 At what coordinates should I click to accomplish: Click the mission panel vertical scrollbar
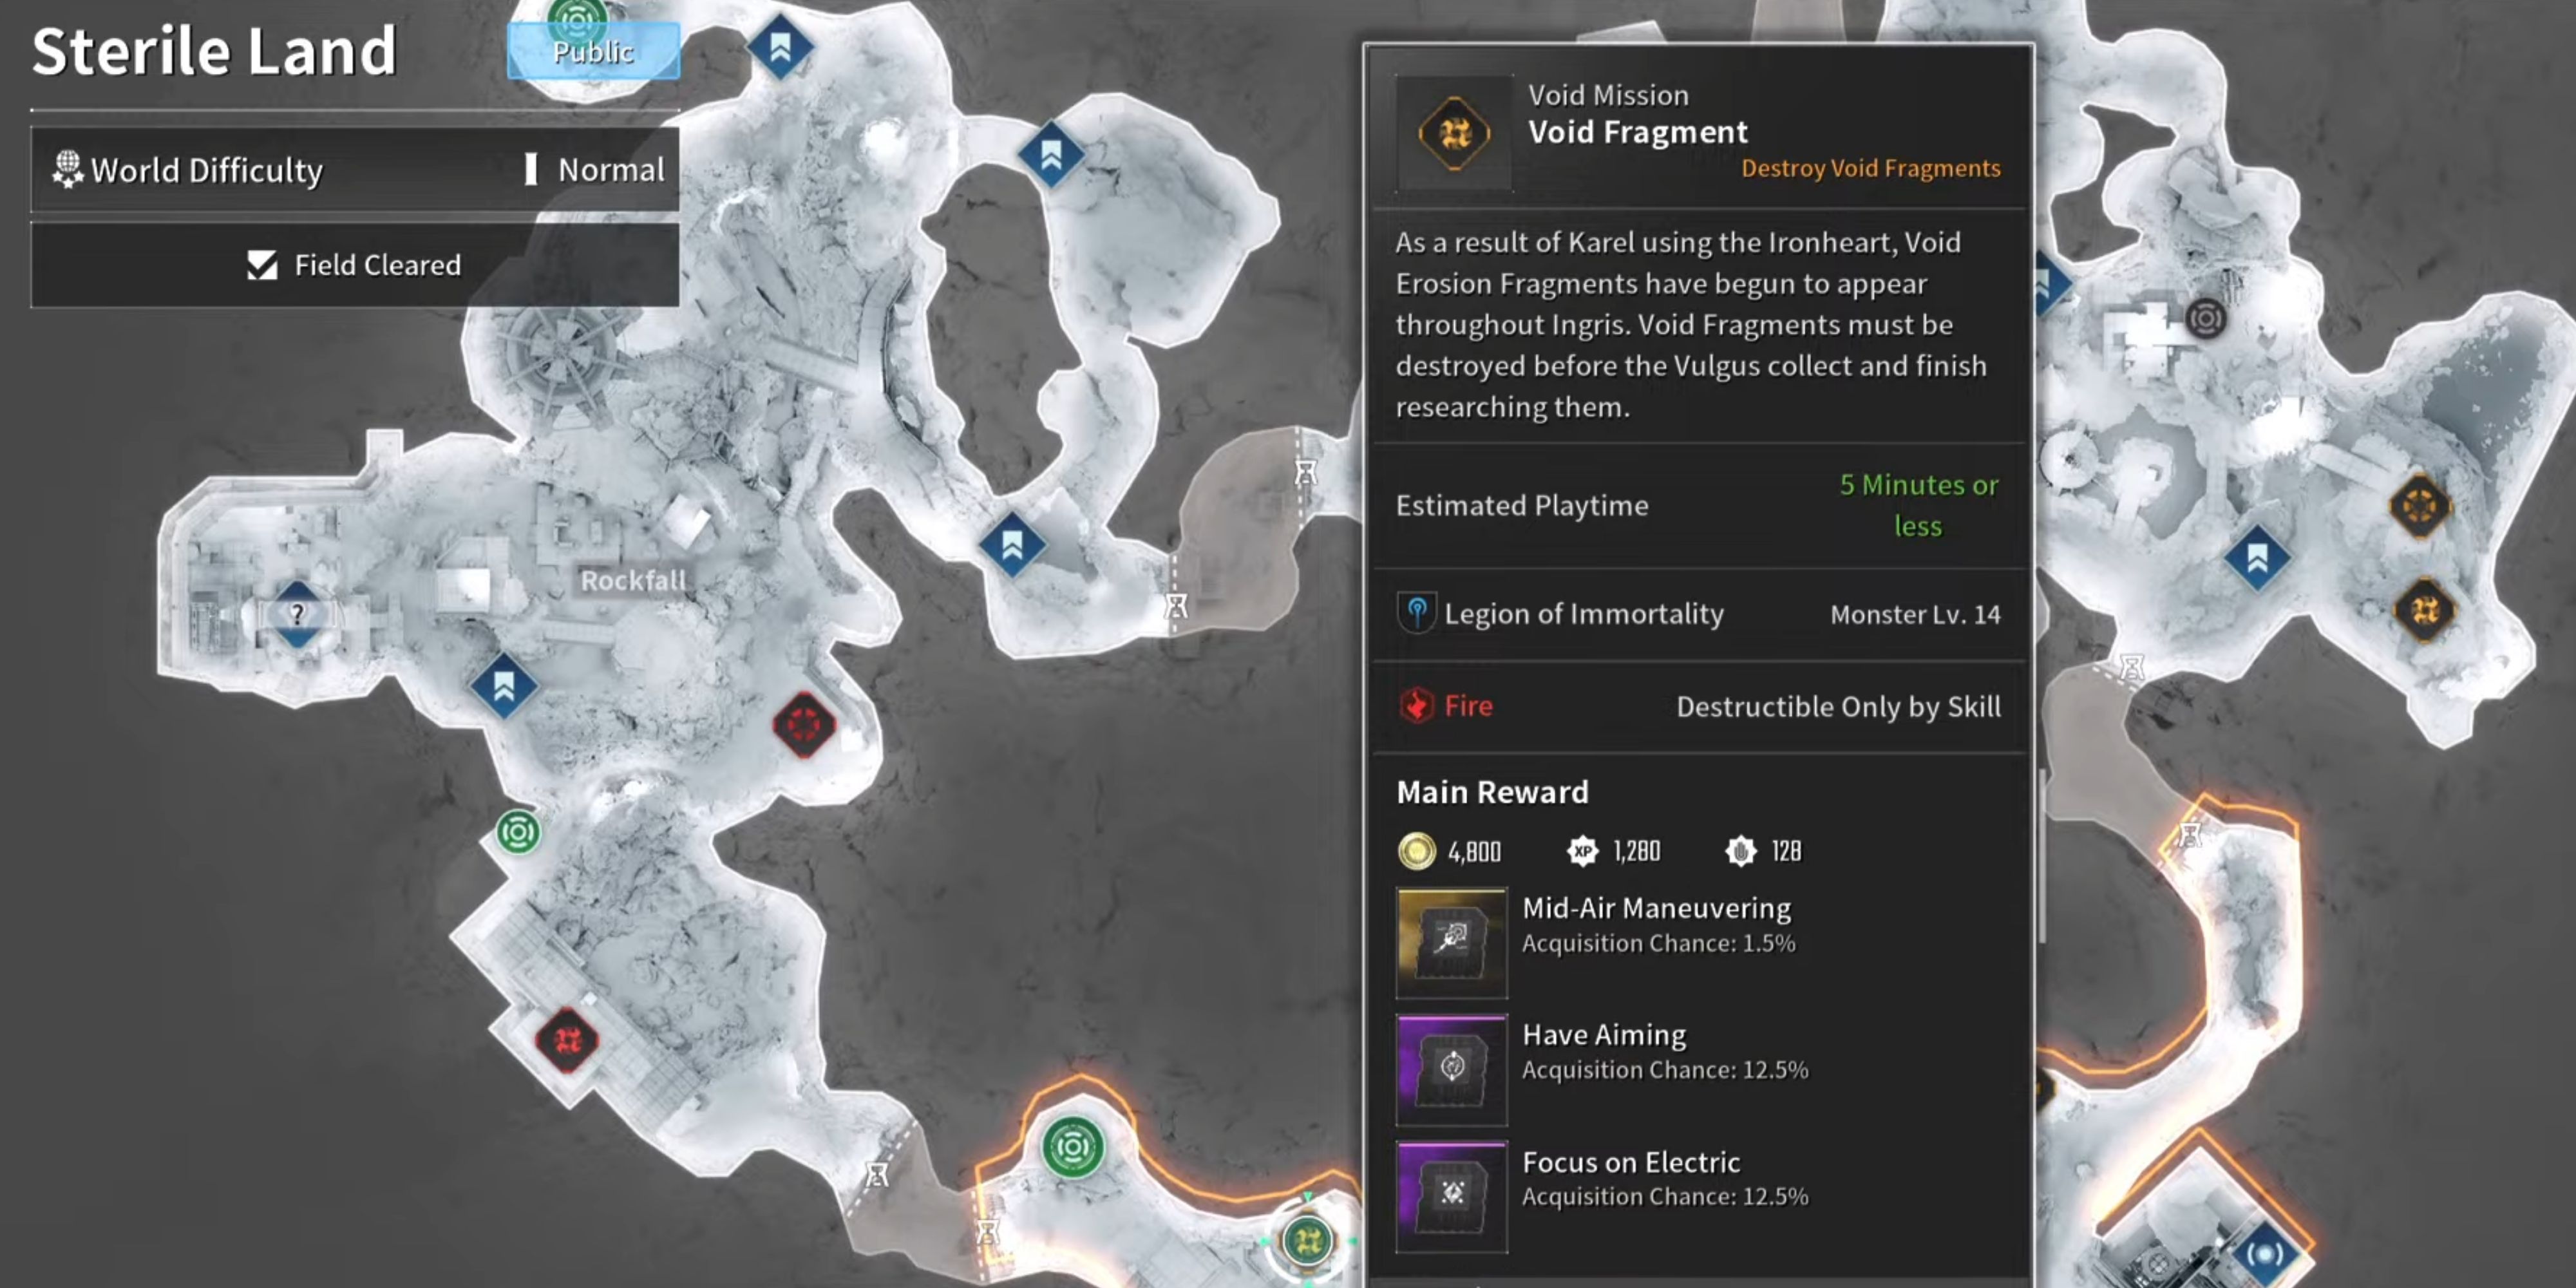pyautogui.click(x=2040, y=855)
